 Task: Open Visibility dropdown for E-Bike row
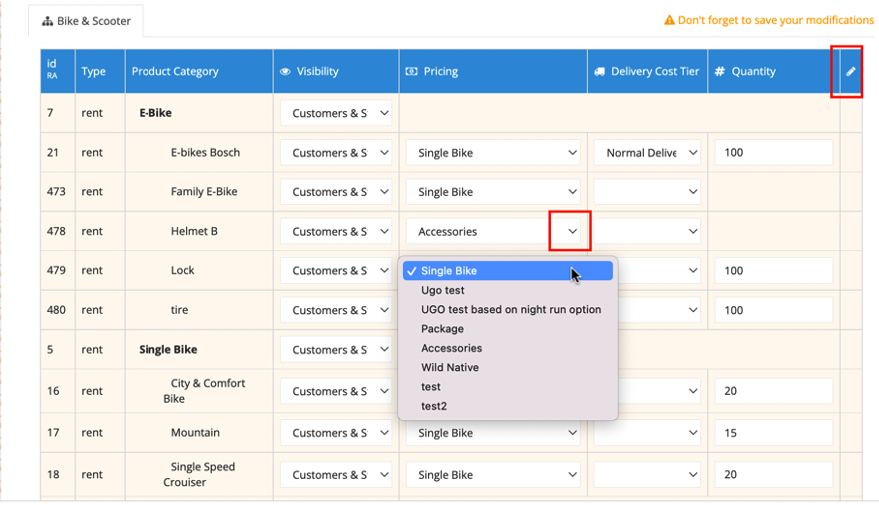[x=336, y=113]
